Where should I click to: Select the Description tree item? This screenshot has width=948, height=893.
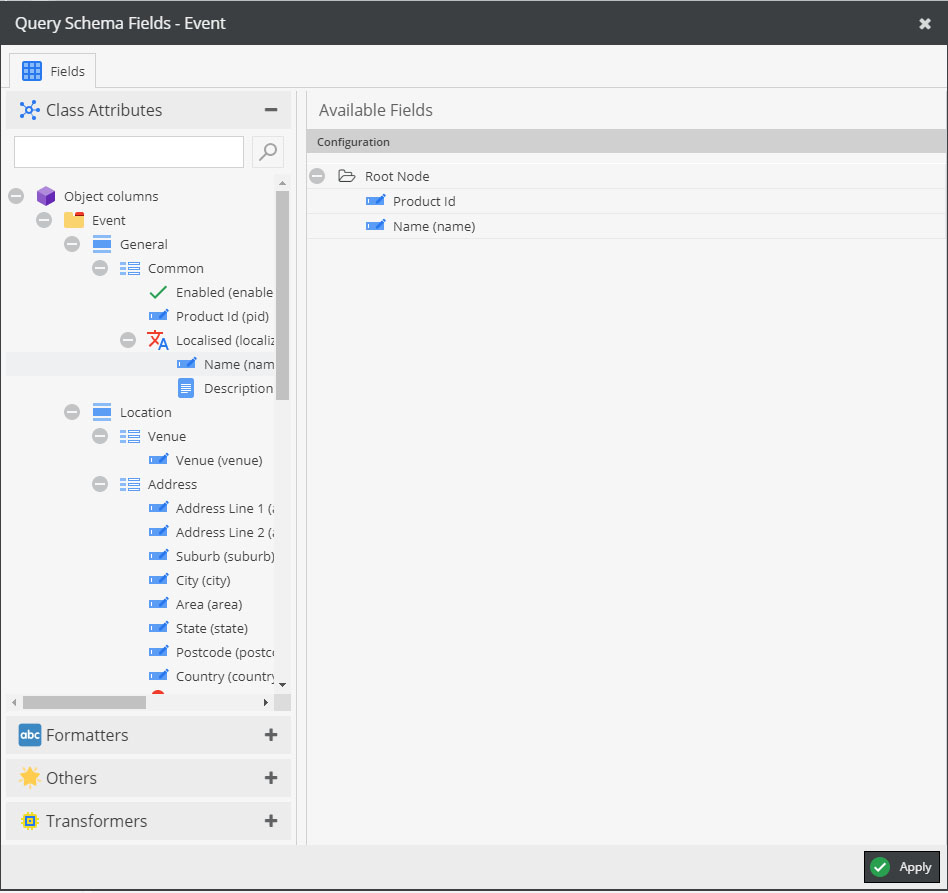coord(238,389)
